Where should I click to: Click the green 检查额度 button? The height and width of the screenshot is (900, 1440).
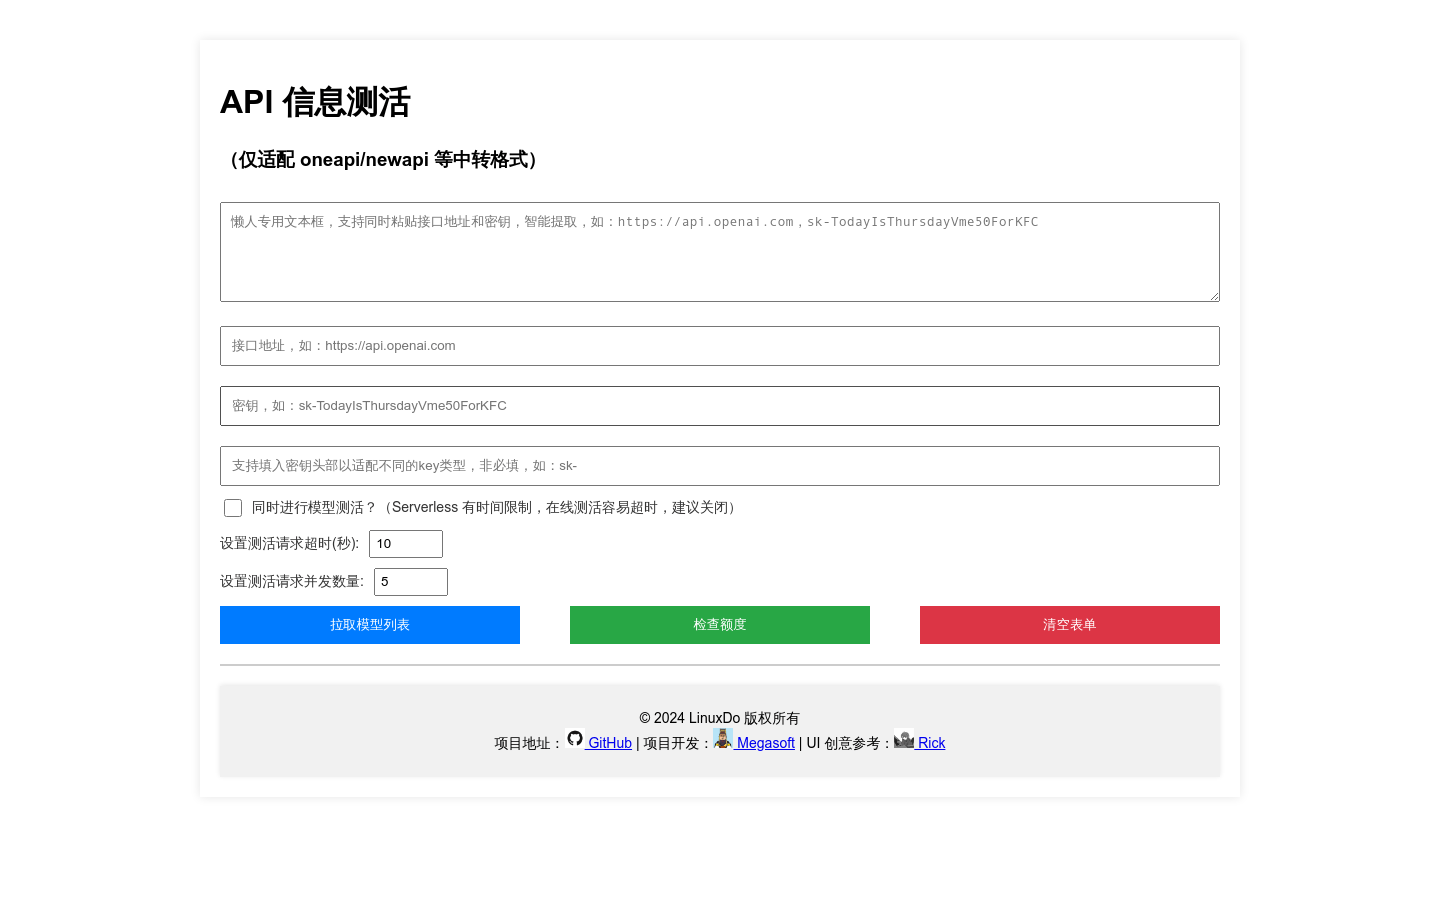(x=720, y=625)
